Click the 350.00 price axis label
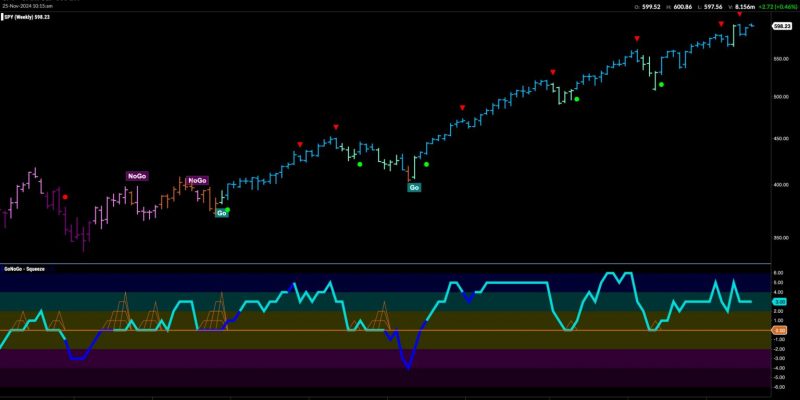The height and width of the screenshot is (400, 800). (x=781, y=238)
